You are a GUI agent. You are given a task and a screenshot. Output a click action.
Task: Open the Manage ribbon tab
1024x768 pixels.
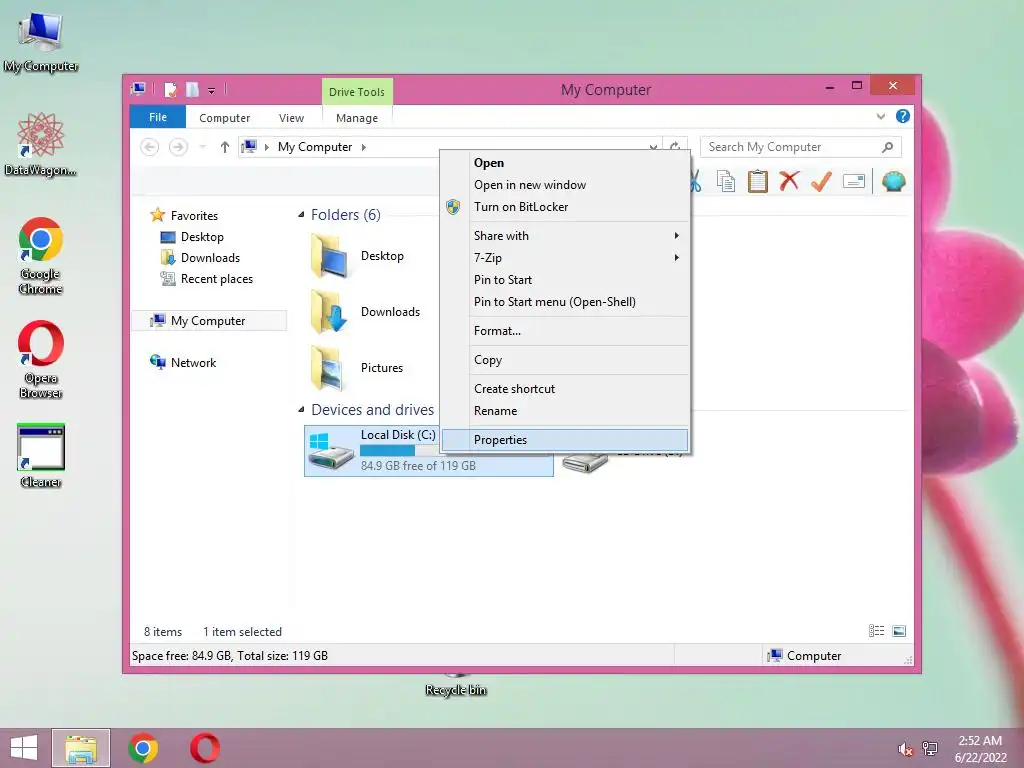(357, 118)
